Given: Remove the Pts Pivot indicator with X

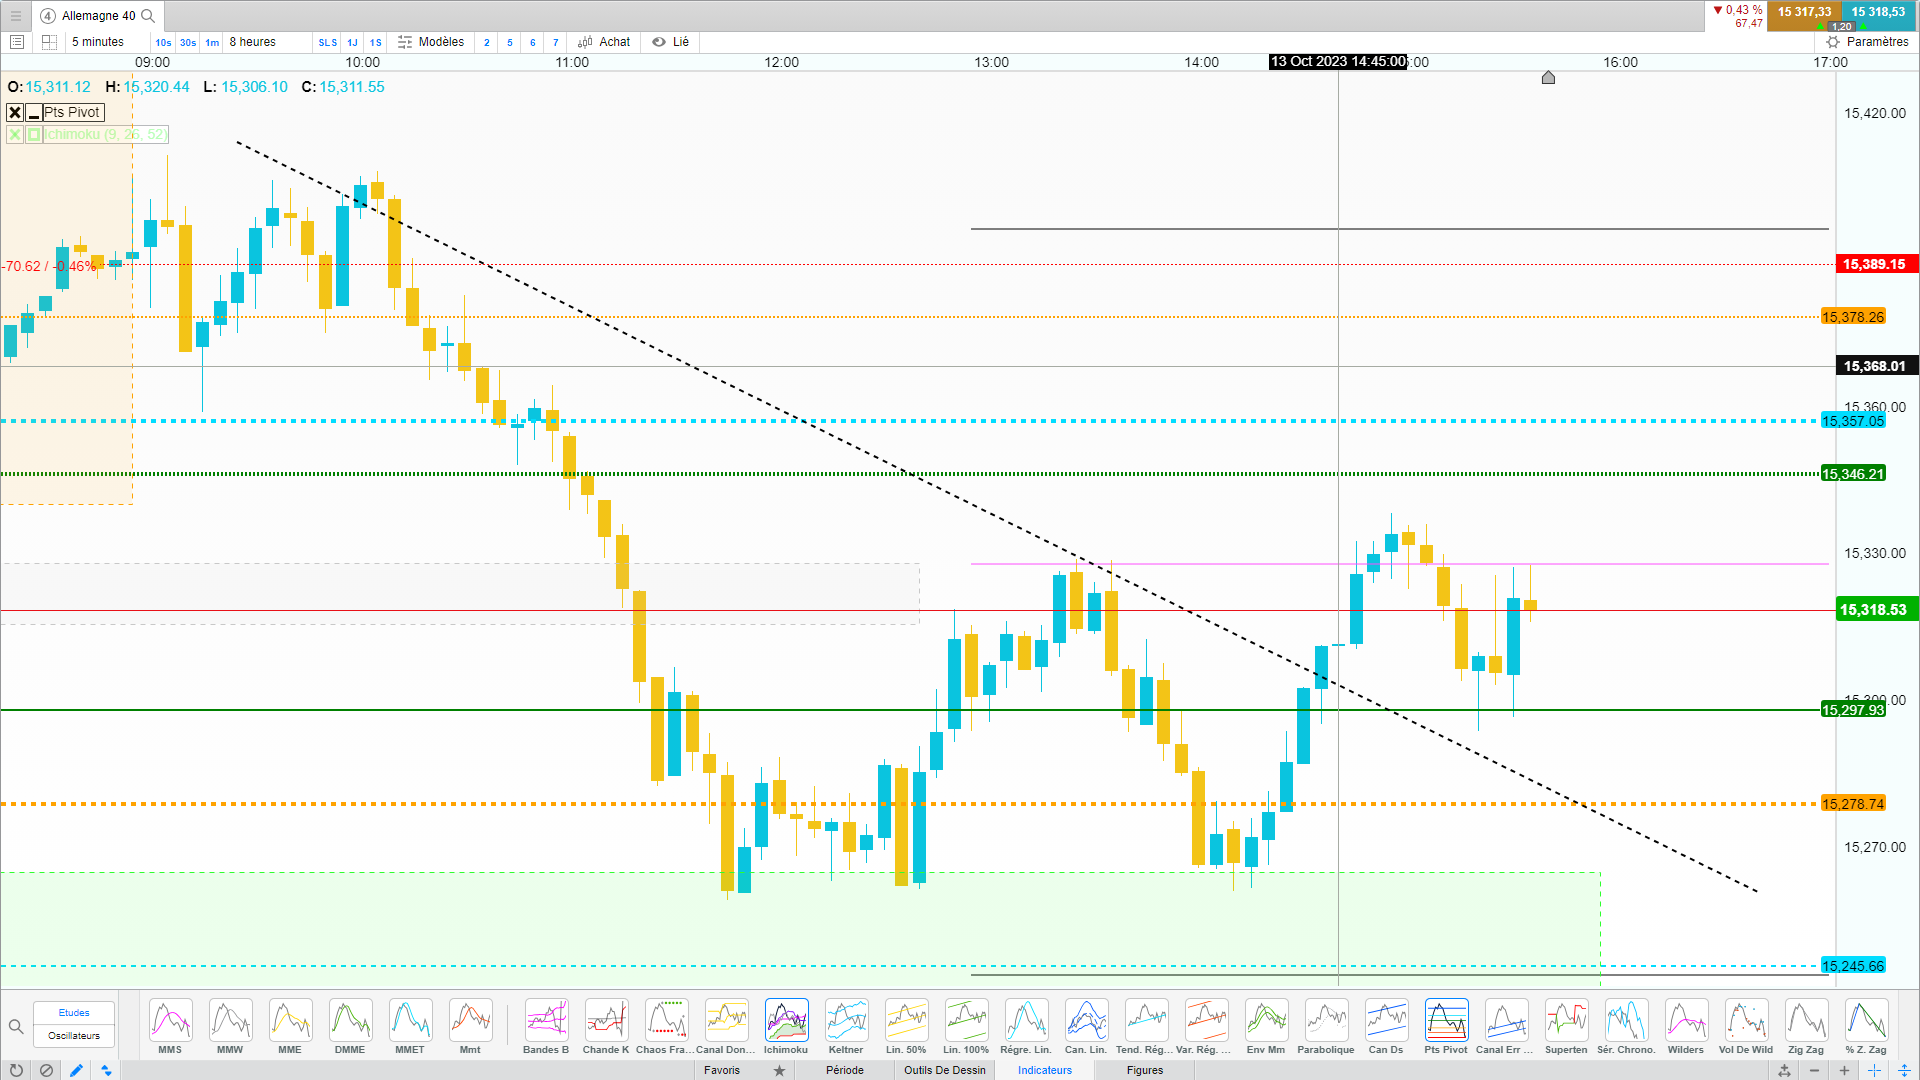Looking at the screenshot, I should click(x=15, y=113).
